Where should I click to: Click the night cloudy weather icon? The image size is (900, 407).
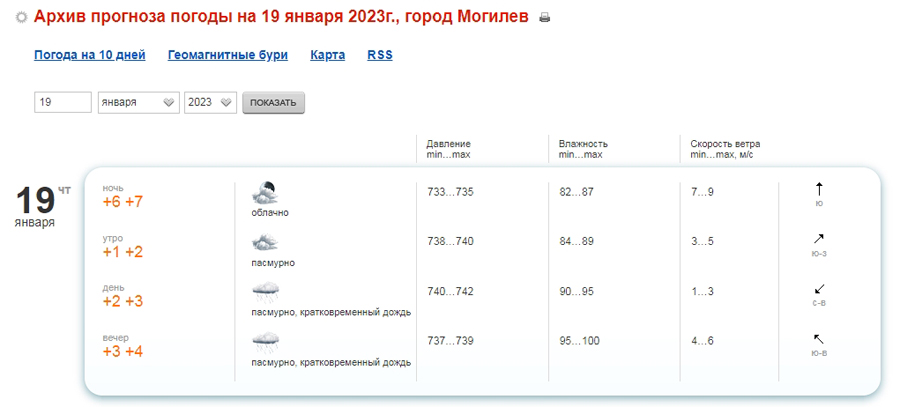click(266, 193)
